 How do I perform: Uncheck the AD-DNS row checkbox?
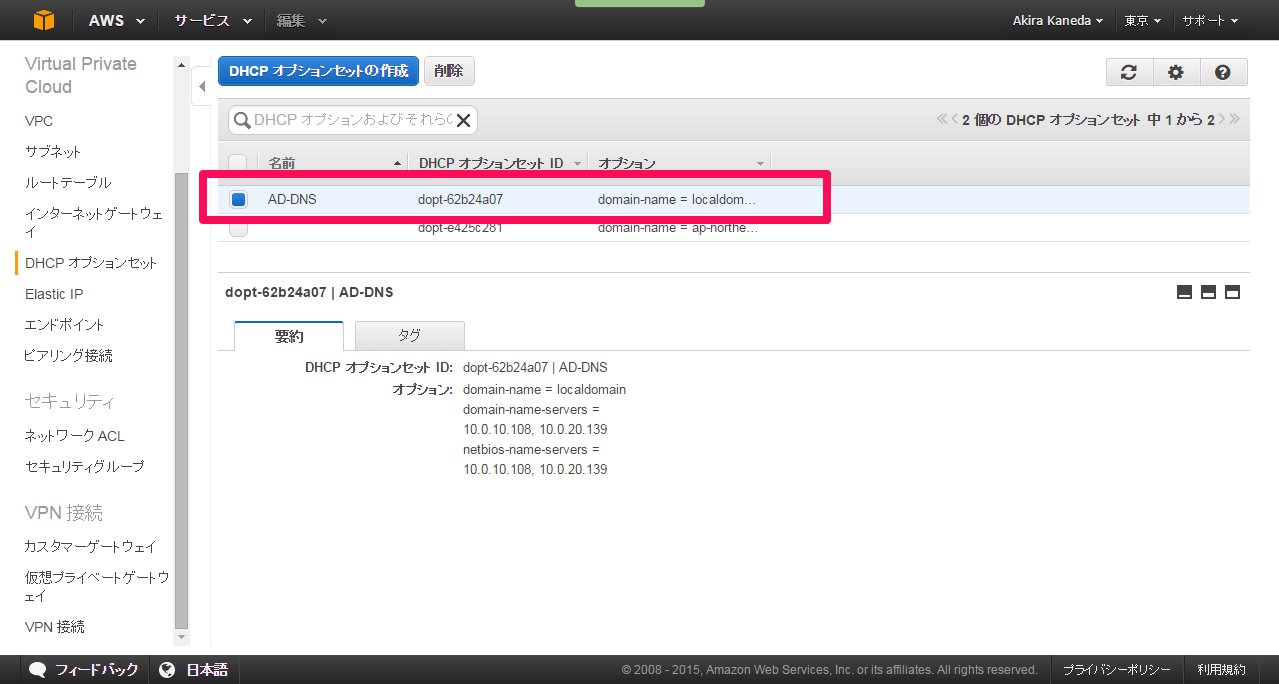(238, 199)
